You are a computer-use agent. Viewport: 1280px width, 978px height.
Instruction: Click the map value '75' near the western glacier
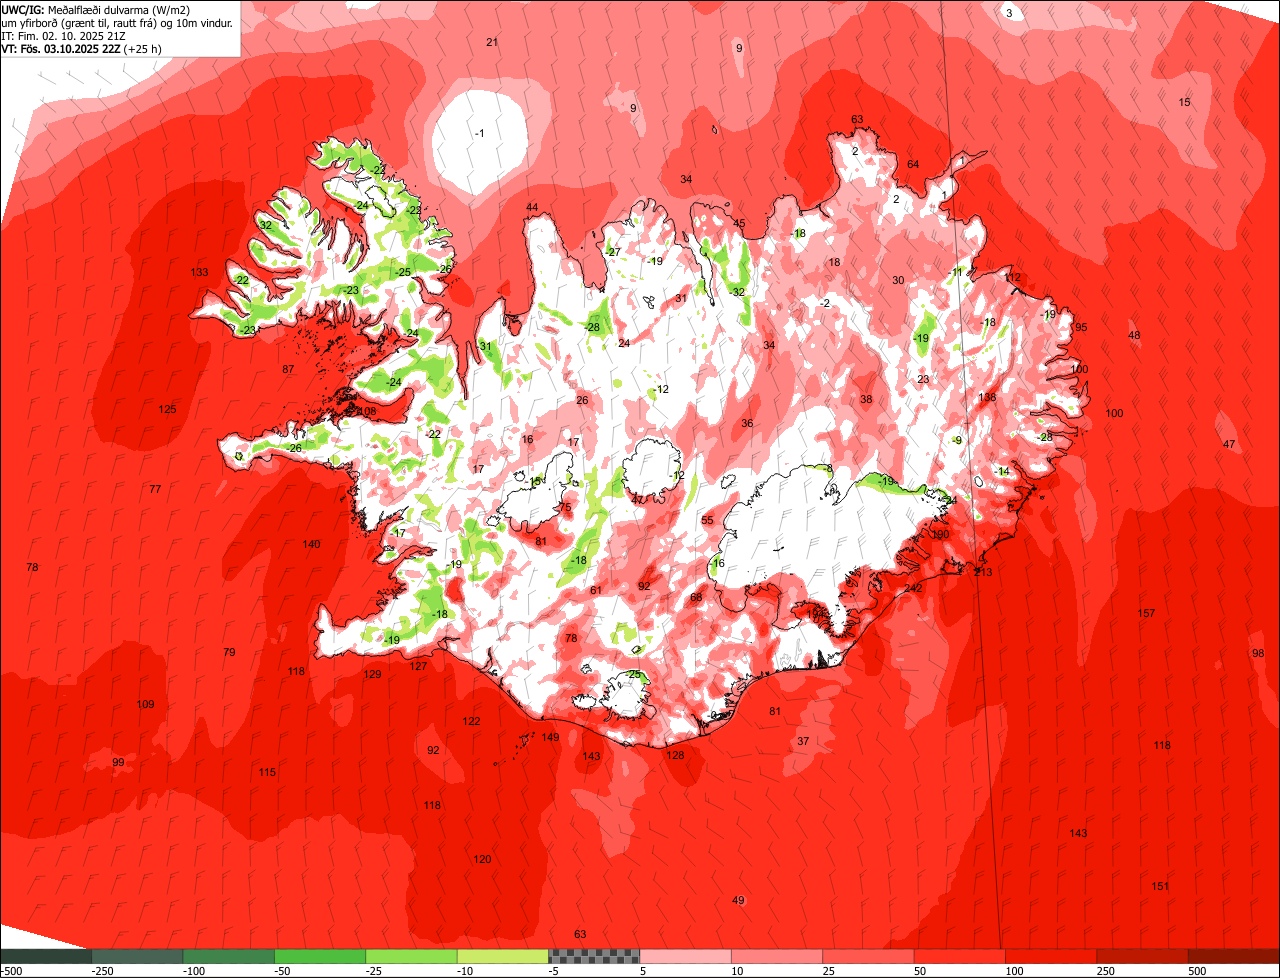(565, 509)
